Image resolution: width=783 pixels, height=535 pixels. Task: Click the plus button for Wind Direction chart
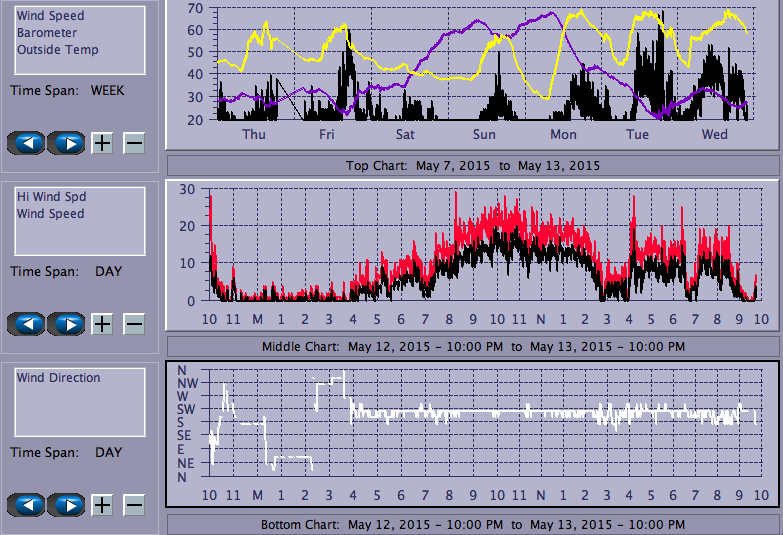pyautogui.click(x=102, y=505)
